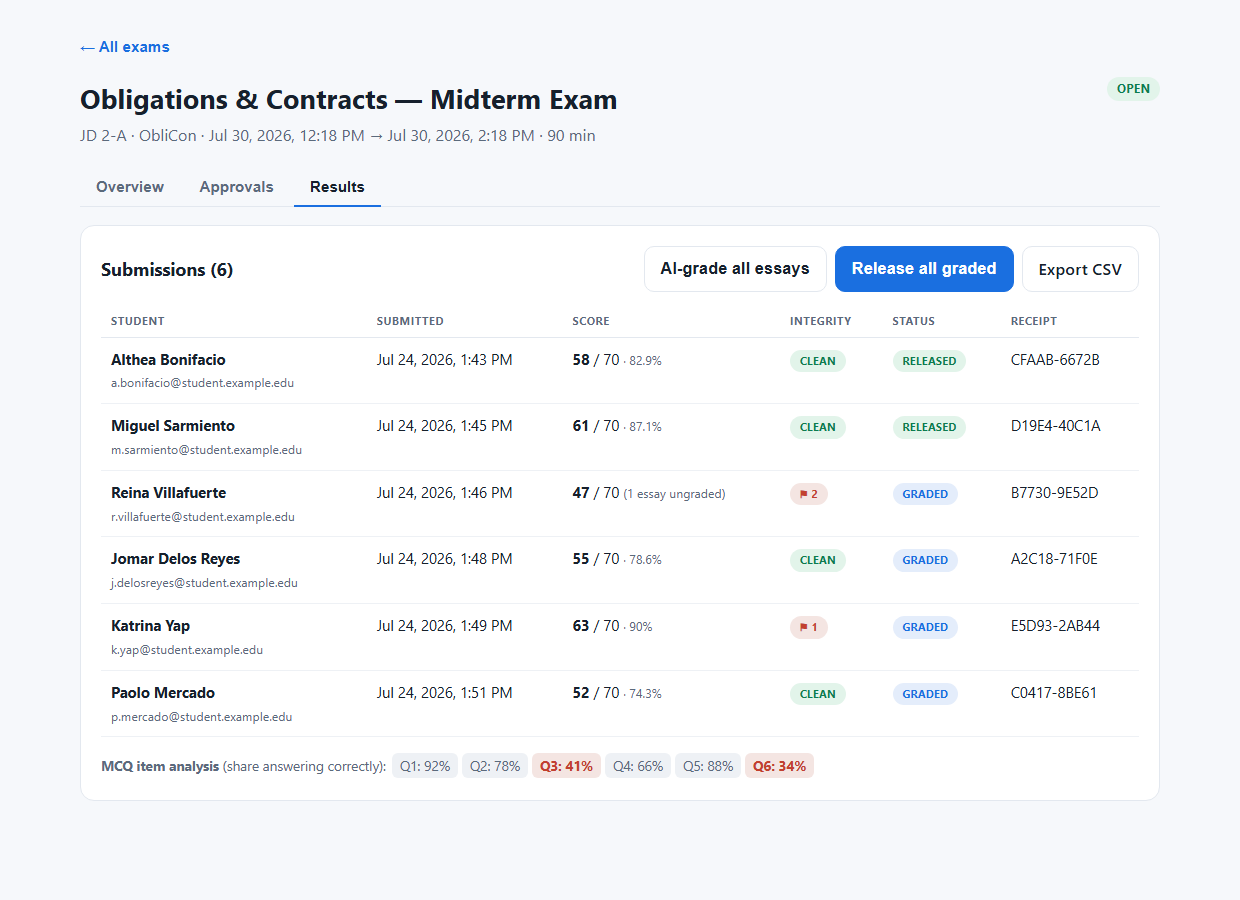Click the red Q3: 41% chip
This screenshot has width=1240, height=900.
[566, 766]
